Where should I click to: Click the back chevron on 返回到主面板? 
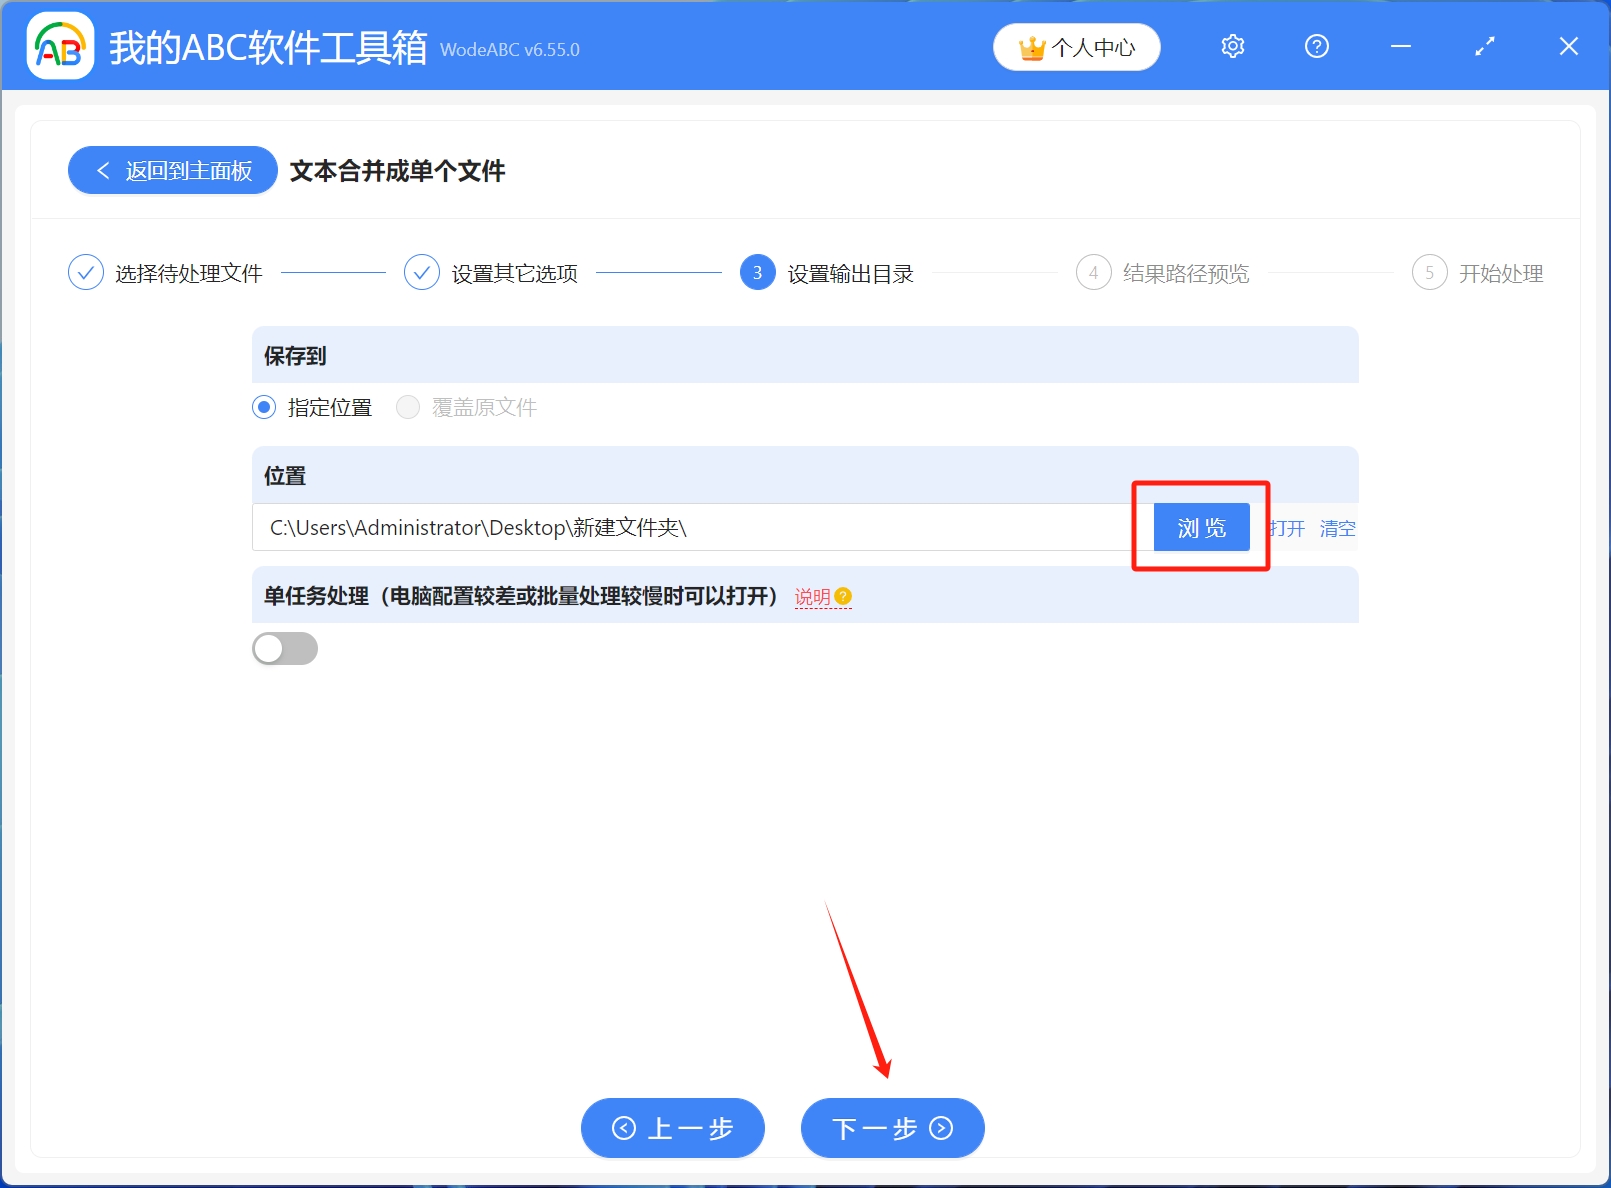pyautogui.click(x=104, y=171)
